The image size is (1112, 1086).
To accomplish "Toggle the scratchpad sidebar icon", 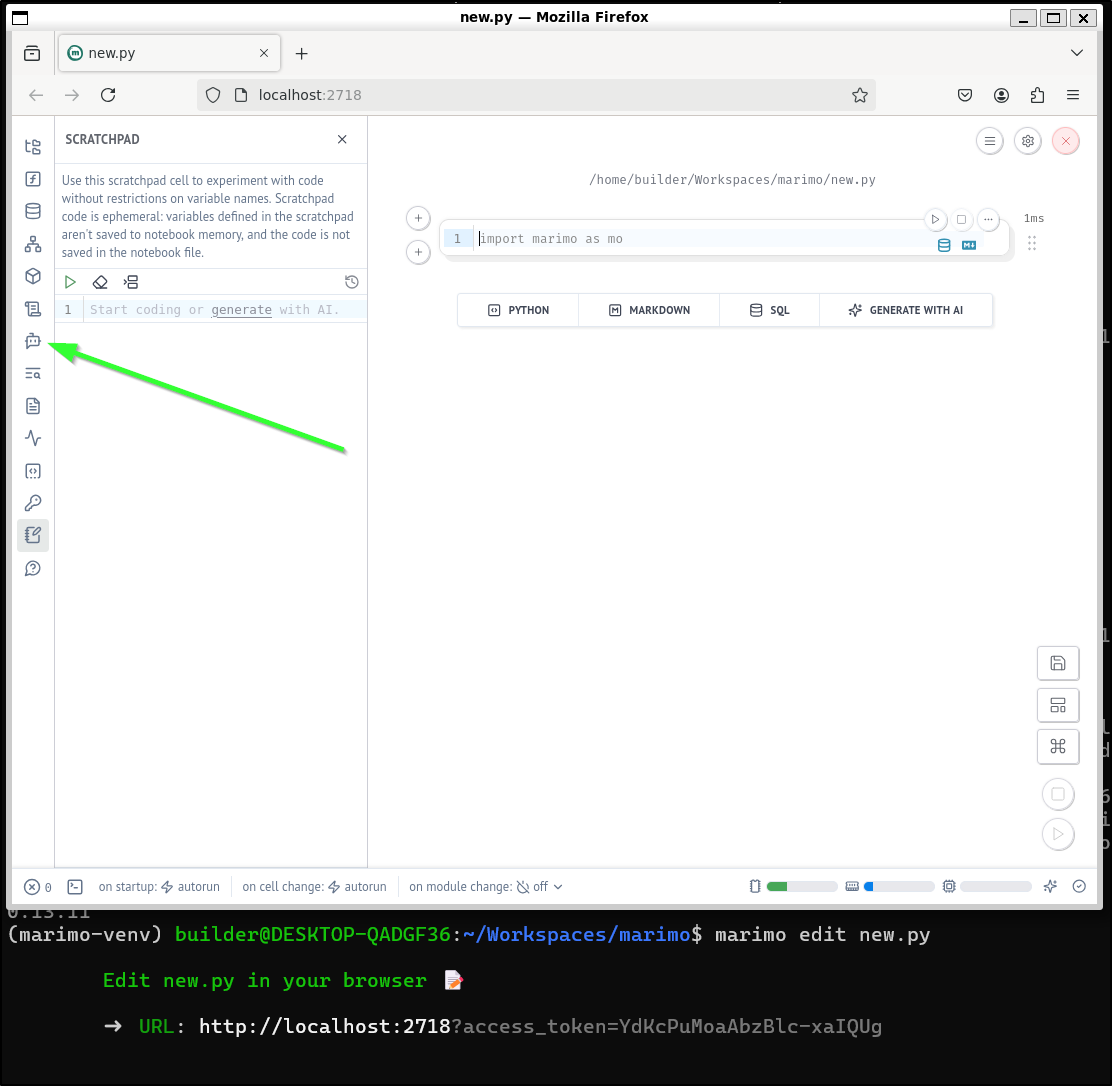I will click(33, 536).
